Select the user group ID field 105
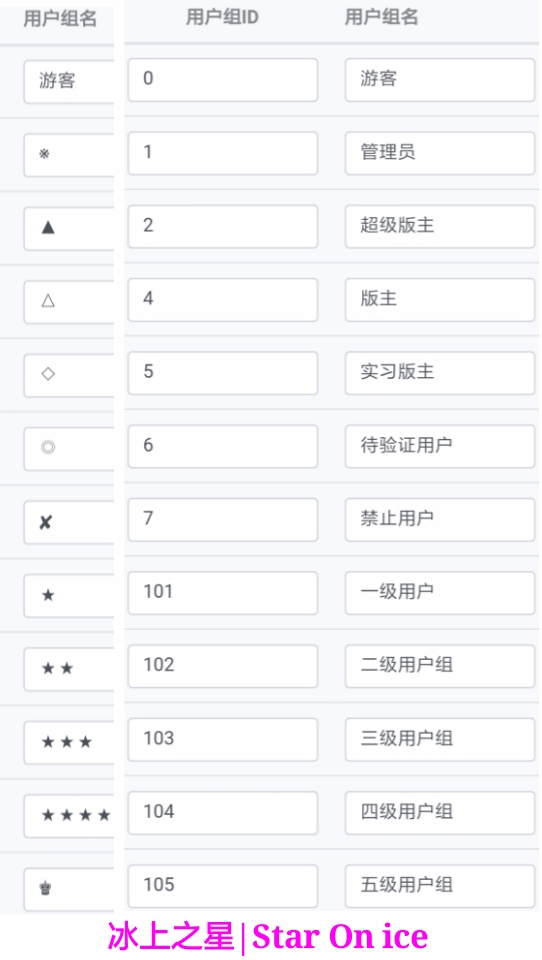This screenshot has width=542, height=960. click(223, 886)
